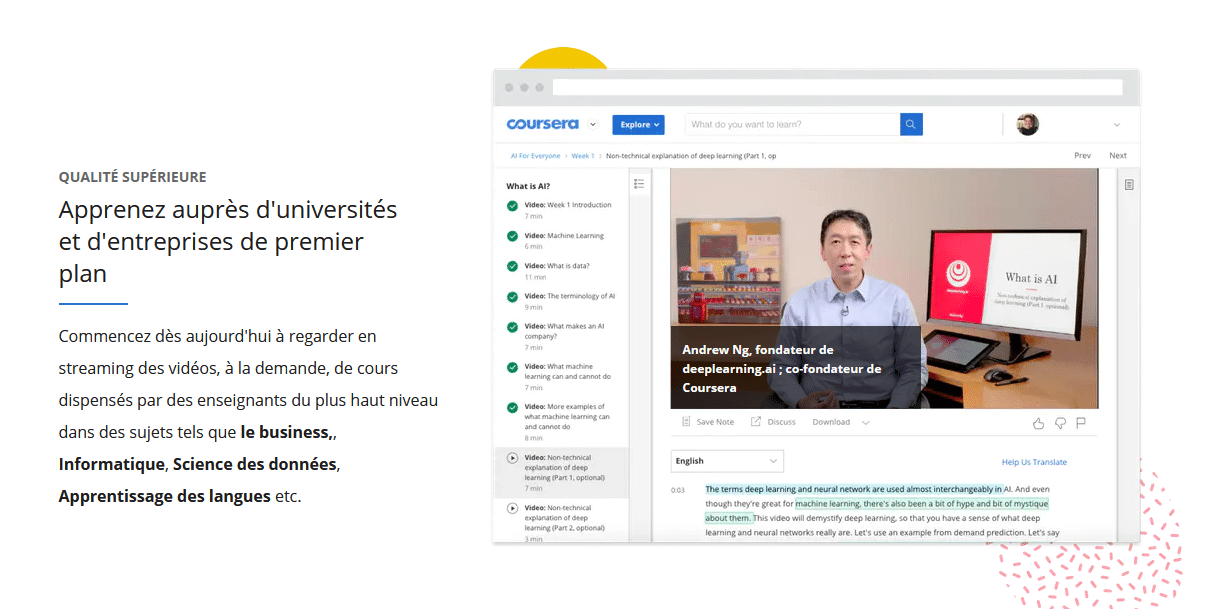Image resolution: width=1210 pixels, height=609 pixels.
Task: Click the Save Note icon
Action: 686,422
